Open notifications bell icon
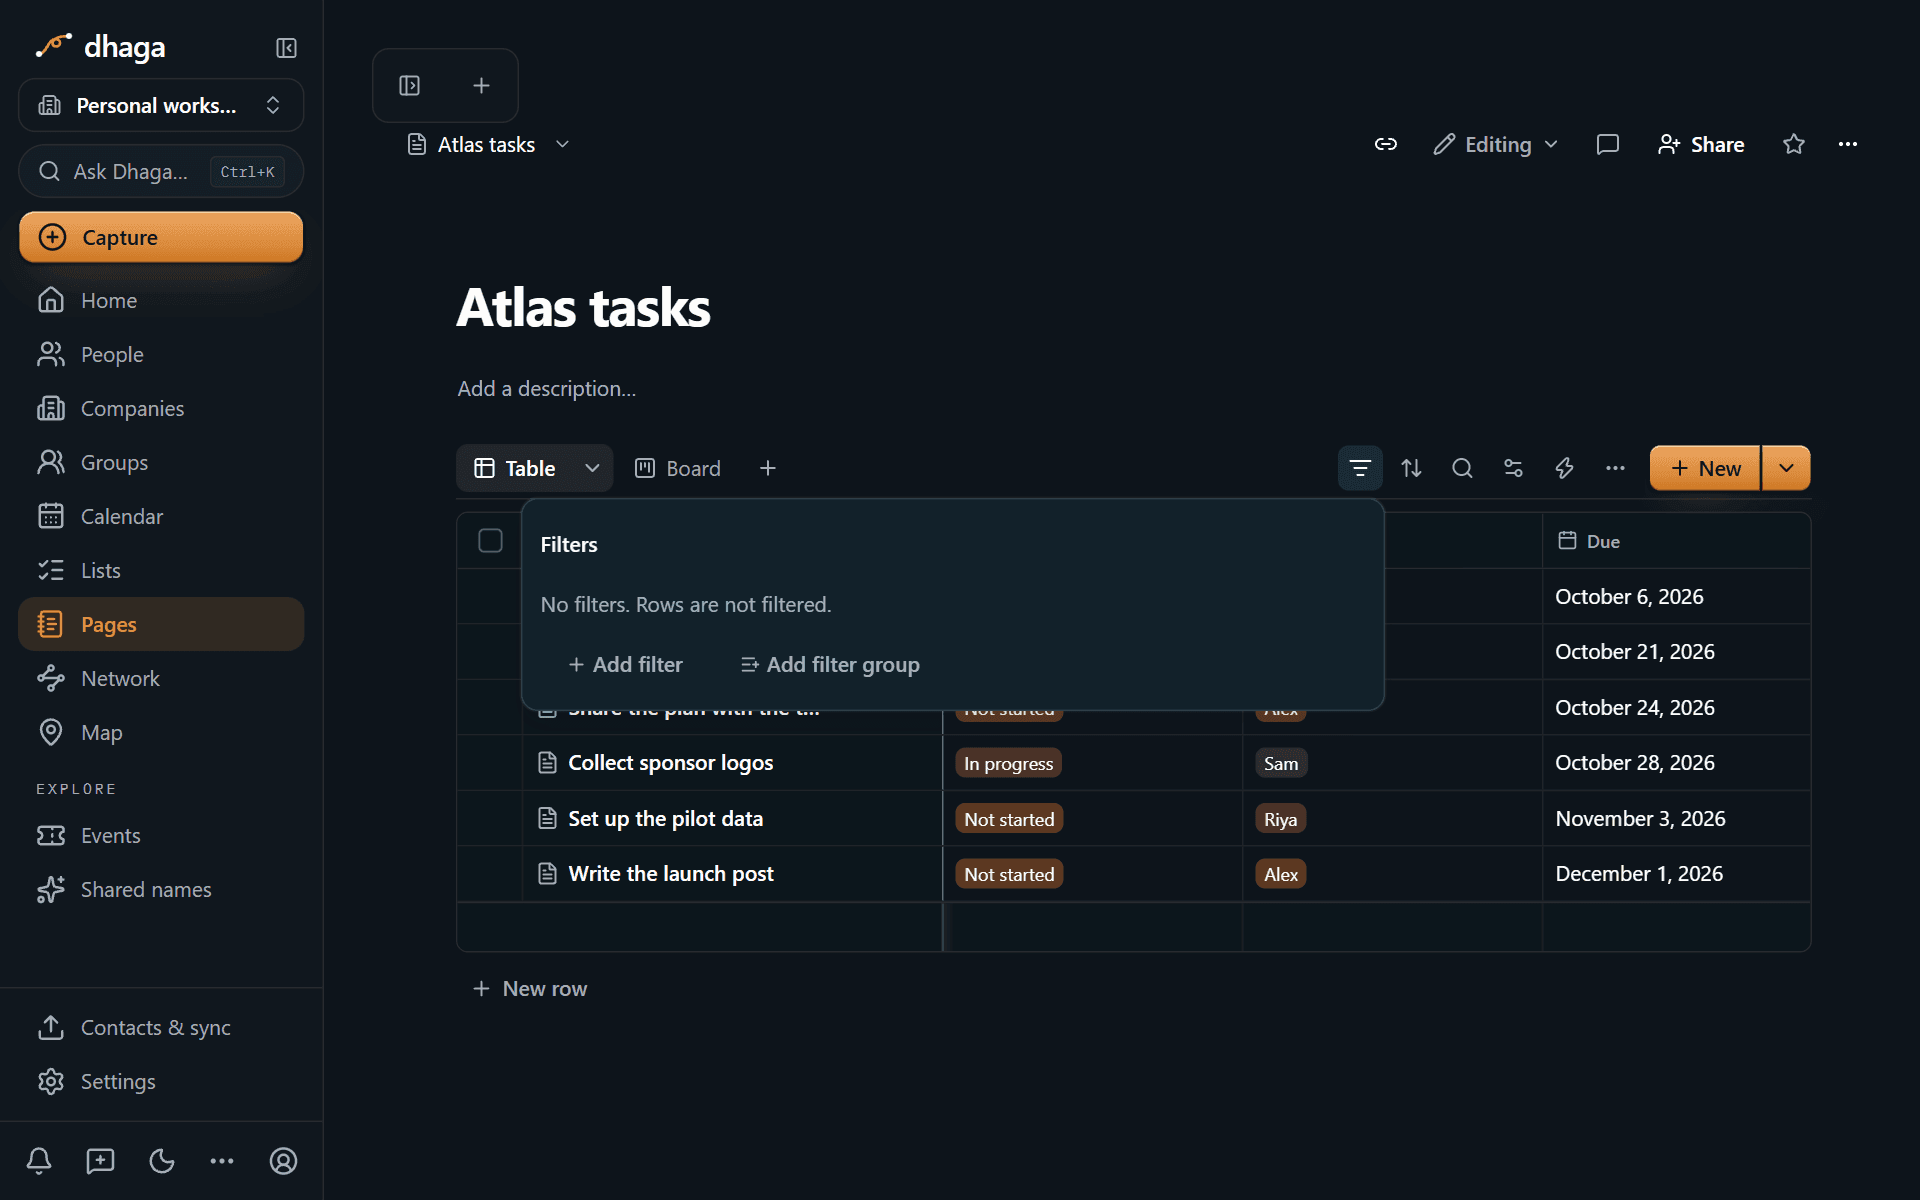The height and width of the screenshot is (1200, 1920). pyautogui.click(x=39, y=1161)
